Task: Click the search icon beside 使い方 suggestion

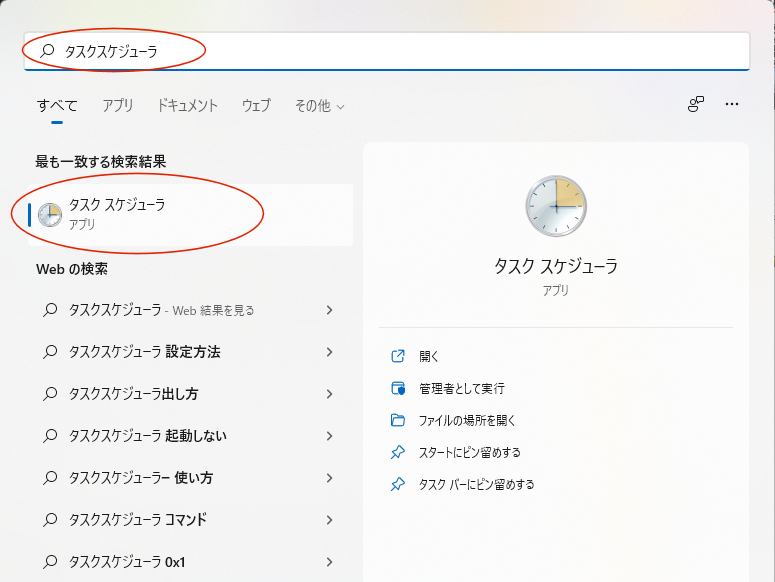Action: (50, 478)
